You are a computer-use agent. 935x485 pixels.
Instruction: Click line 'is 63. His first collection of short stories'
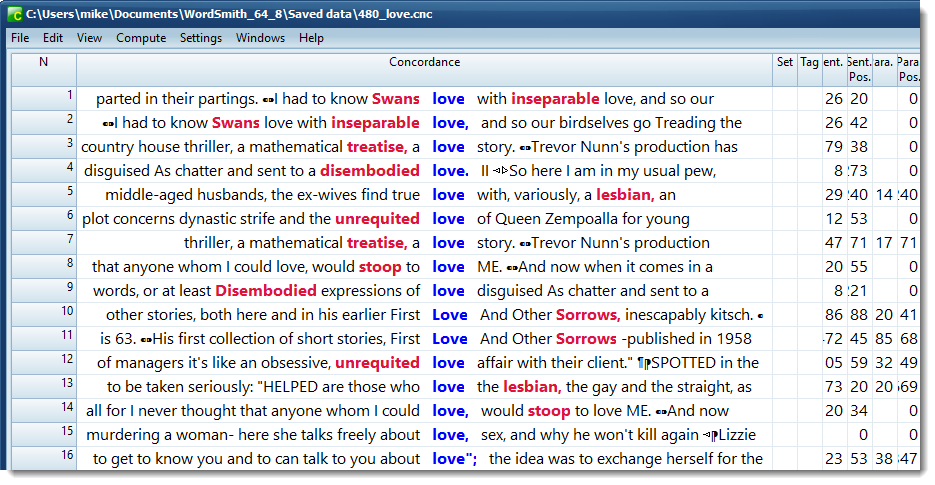point(425,338)
